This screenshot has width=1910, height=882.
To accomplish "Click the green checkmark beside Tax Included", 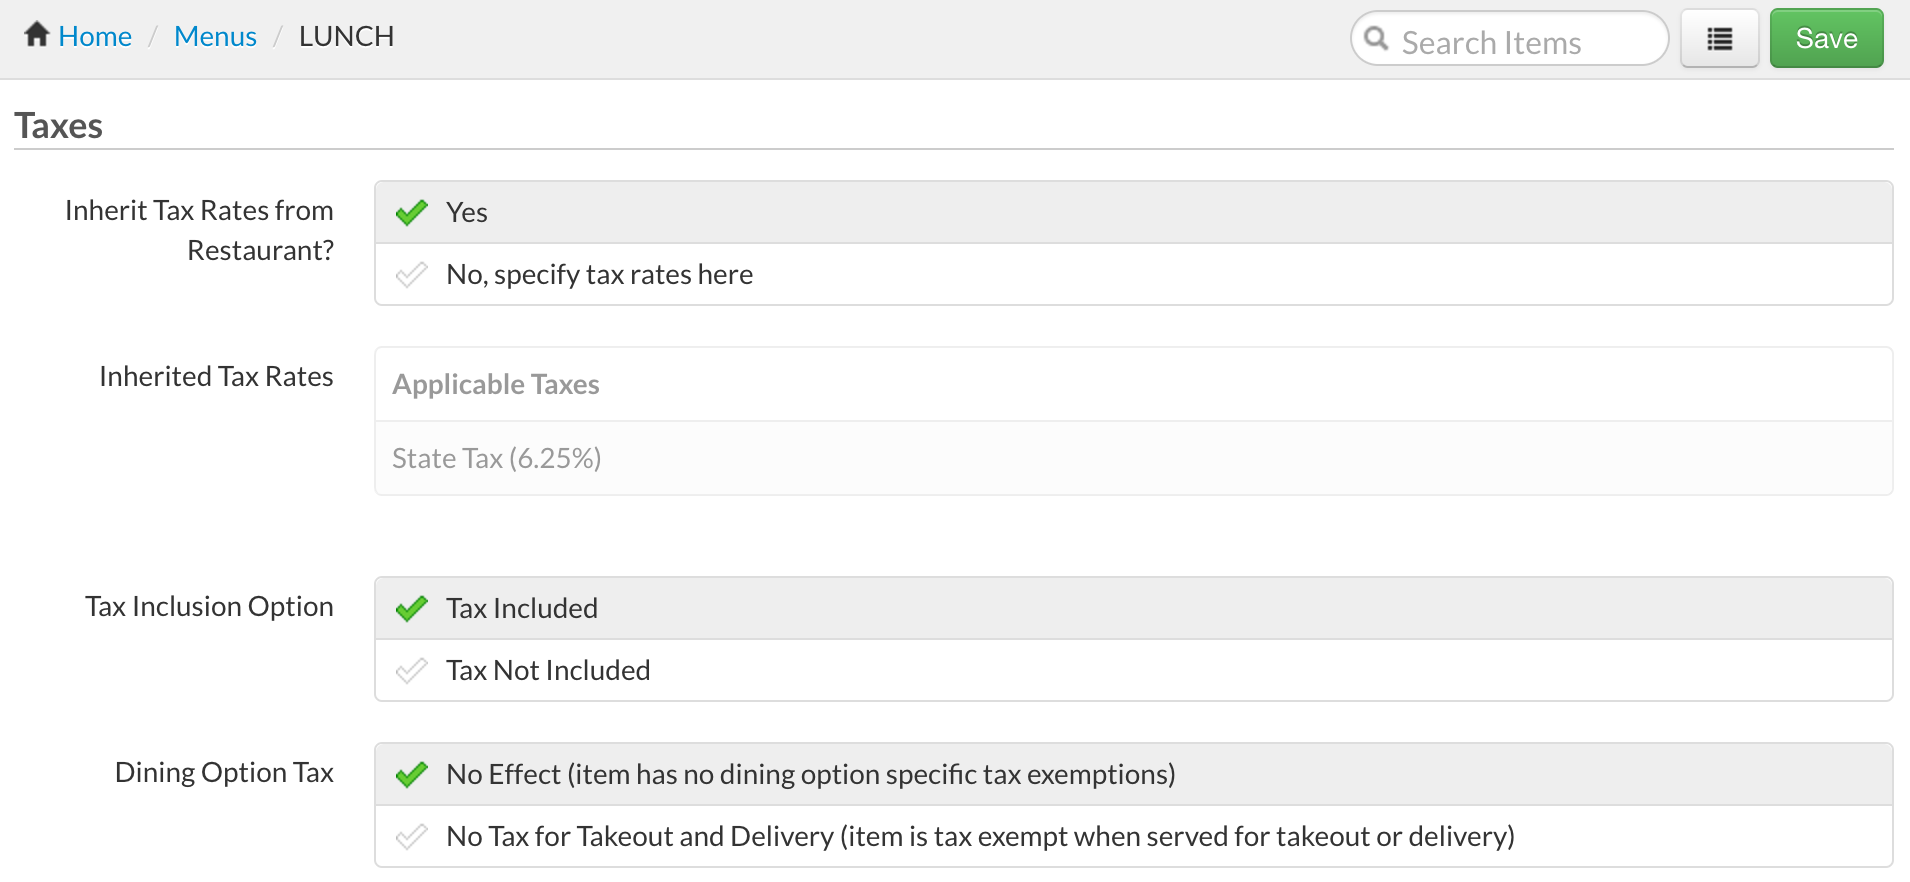I will 411,609.
